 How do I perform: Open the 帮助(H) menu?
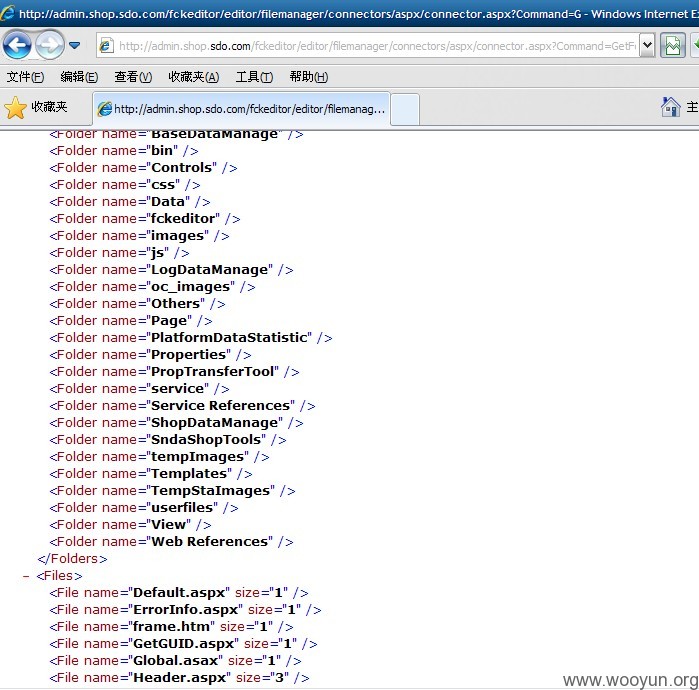point(308,77)
